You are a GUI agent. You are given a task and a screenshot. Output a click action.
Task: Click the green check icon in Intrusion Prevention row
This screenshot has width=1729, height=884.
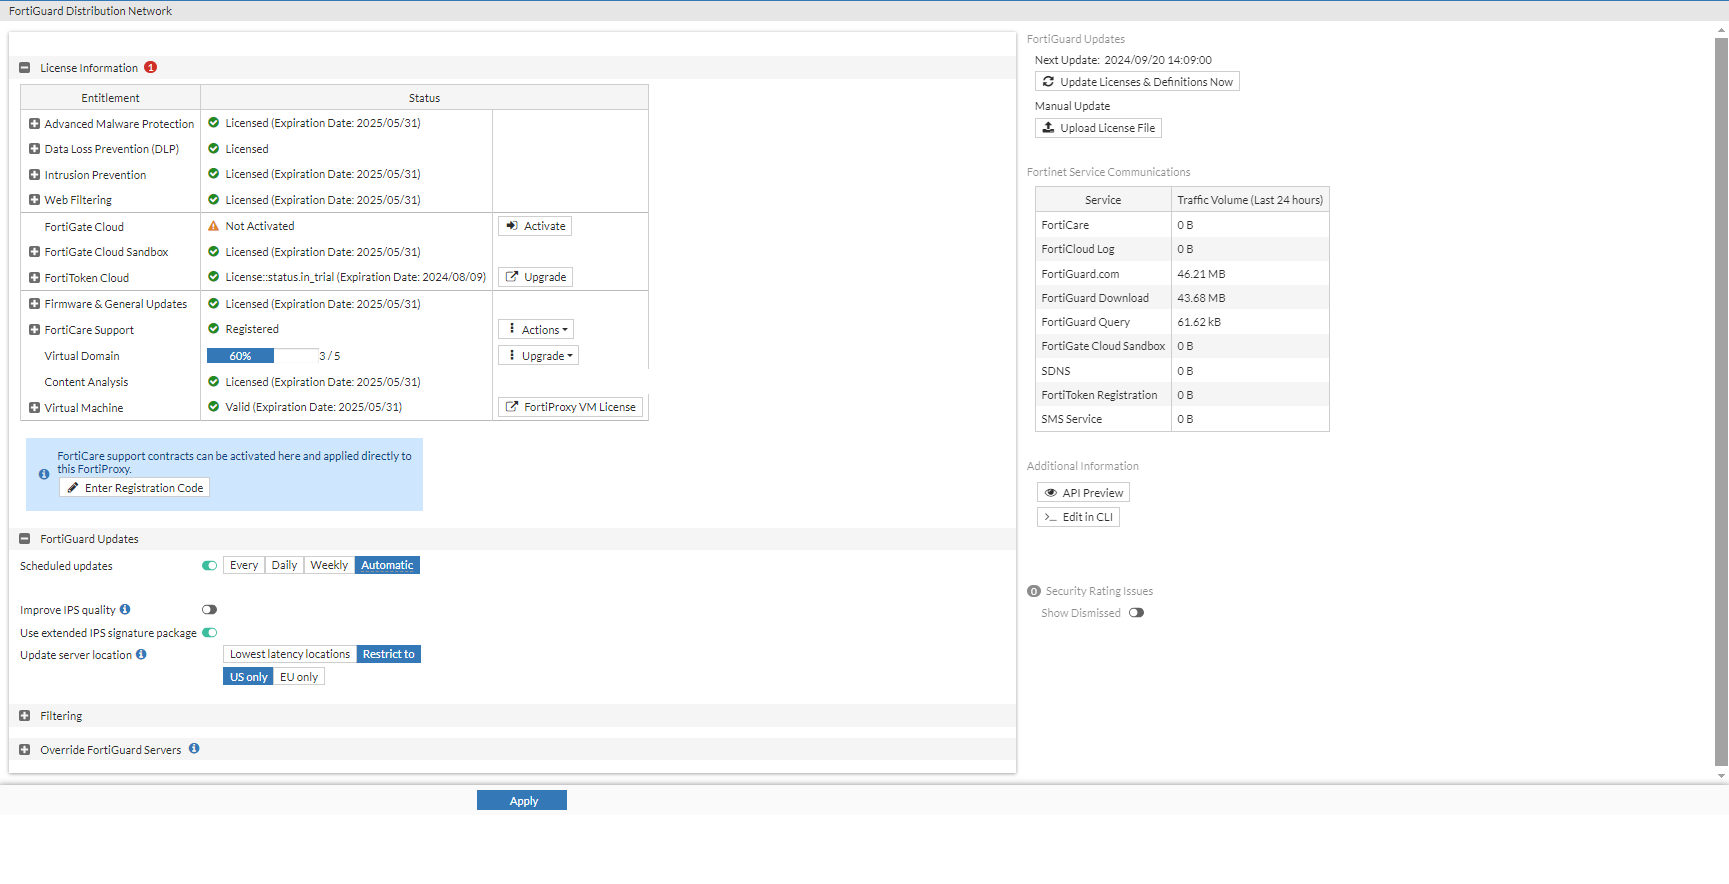pyautogui.click(x=213, y=174)
